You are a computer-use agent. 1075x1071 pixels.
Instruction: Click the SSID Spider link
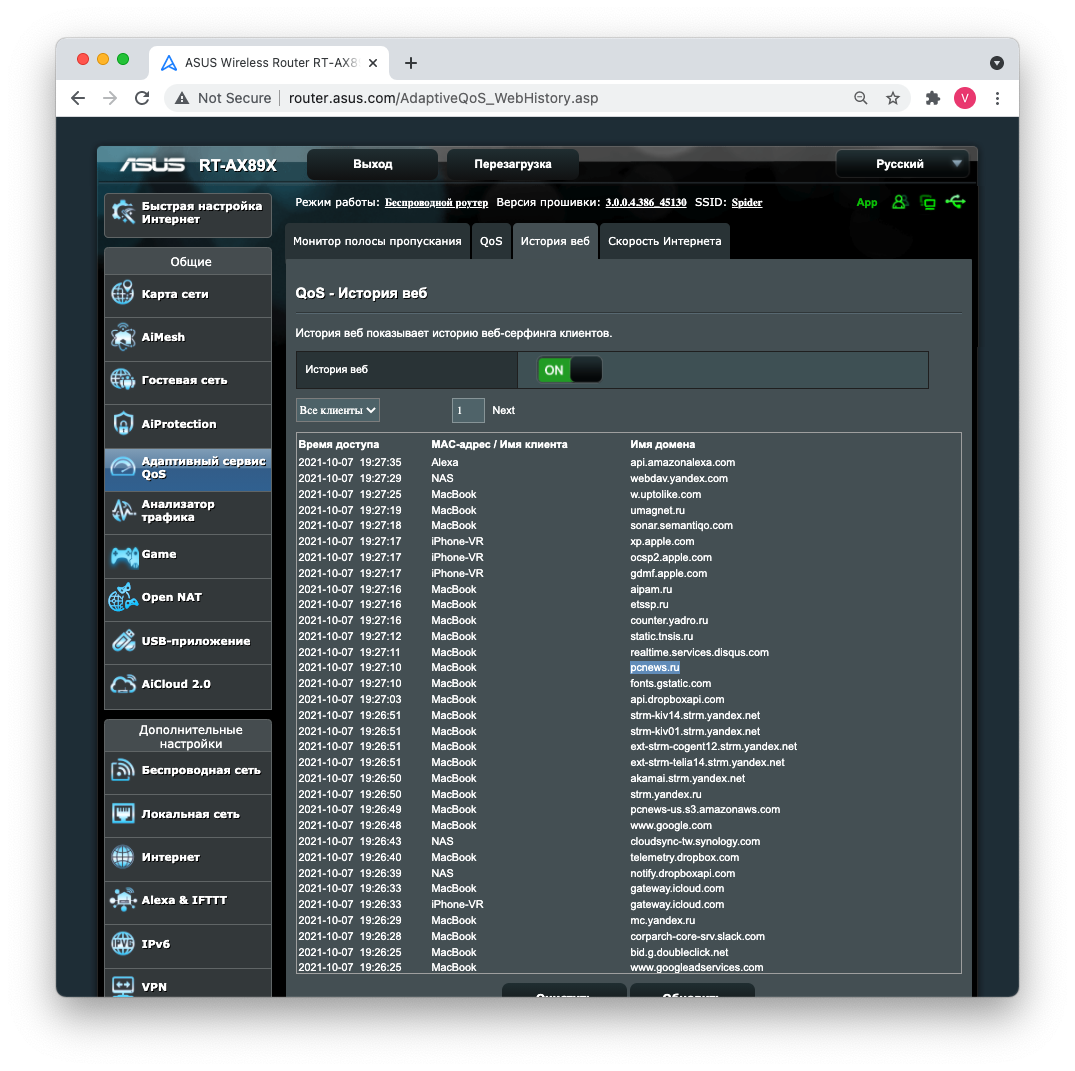tap(747, 202)
